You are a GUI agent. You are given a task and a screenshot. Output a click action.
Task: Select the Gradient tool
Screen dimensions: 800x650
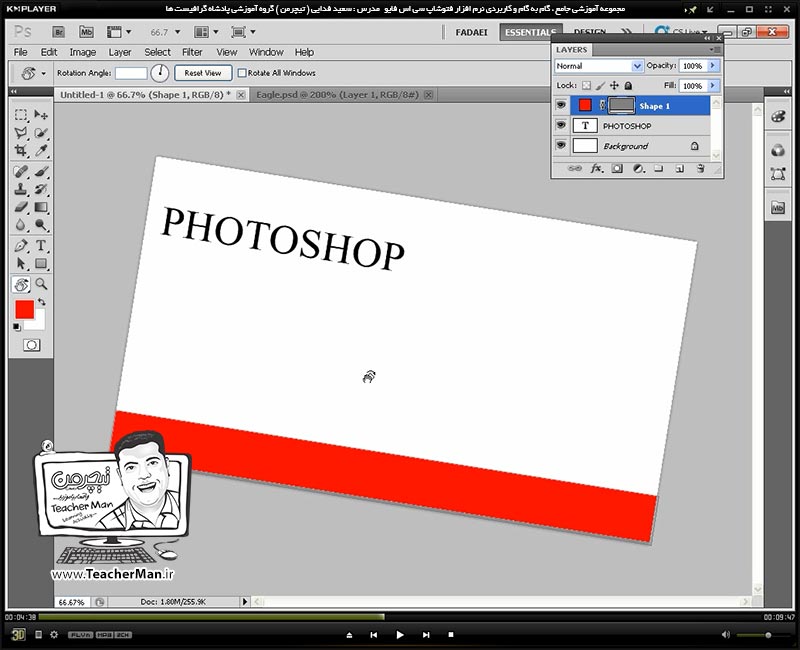pos(41,207)
